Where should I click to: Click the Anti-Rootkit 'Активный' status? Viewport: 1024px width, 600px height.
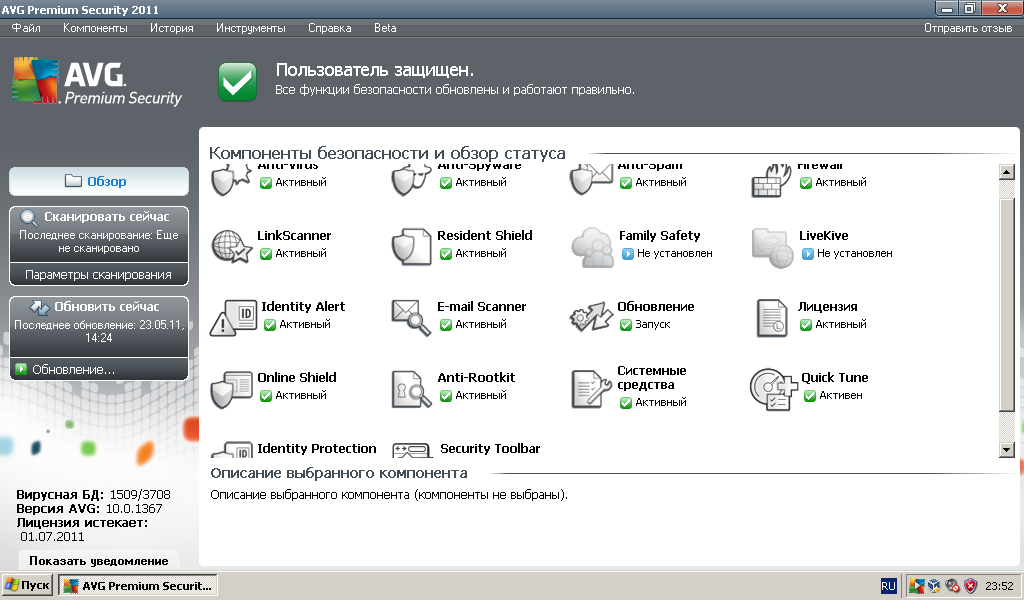click(481, 396)
